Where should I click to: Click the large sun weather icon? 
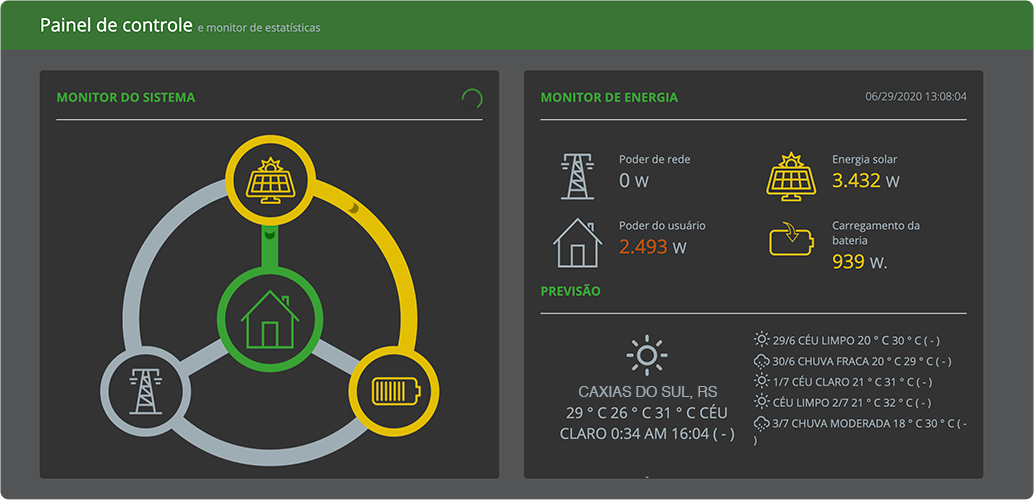click(646, 355)
